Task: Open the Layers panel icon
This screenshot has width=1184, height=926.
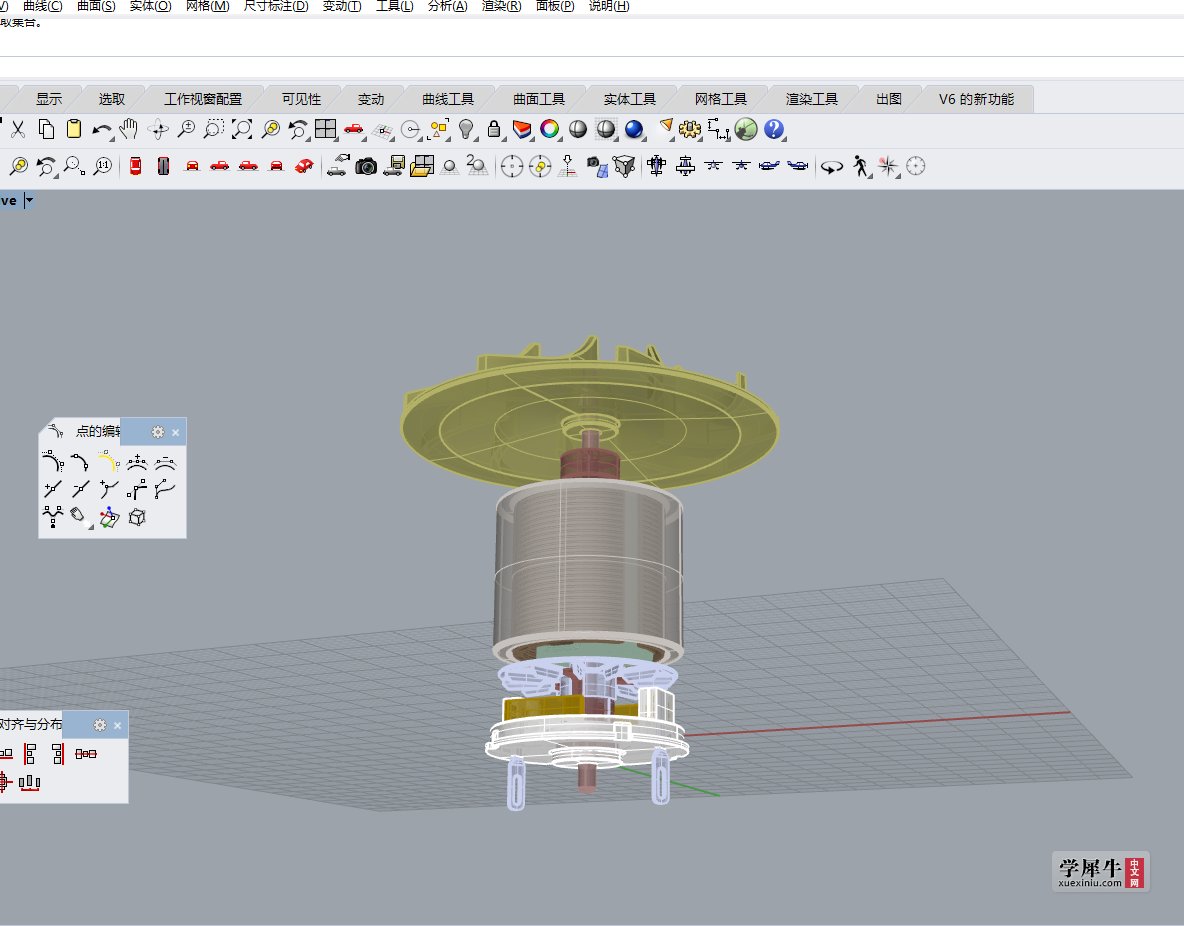Action: point(522,129)
